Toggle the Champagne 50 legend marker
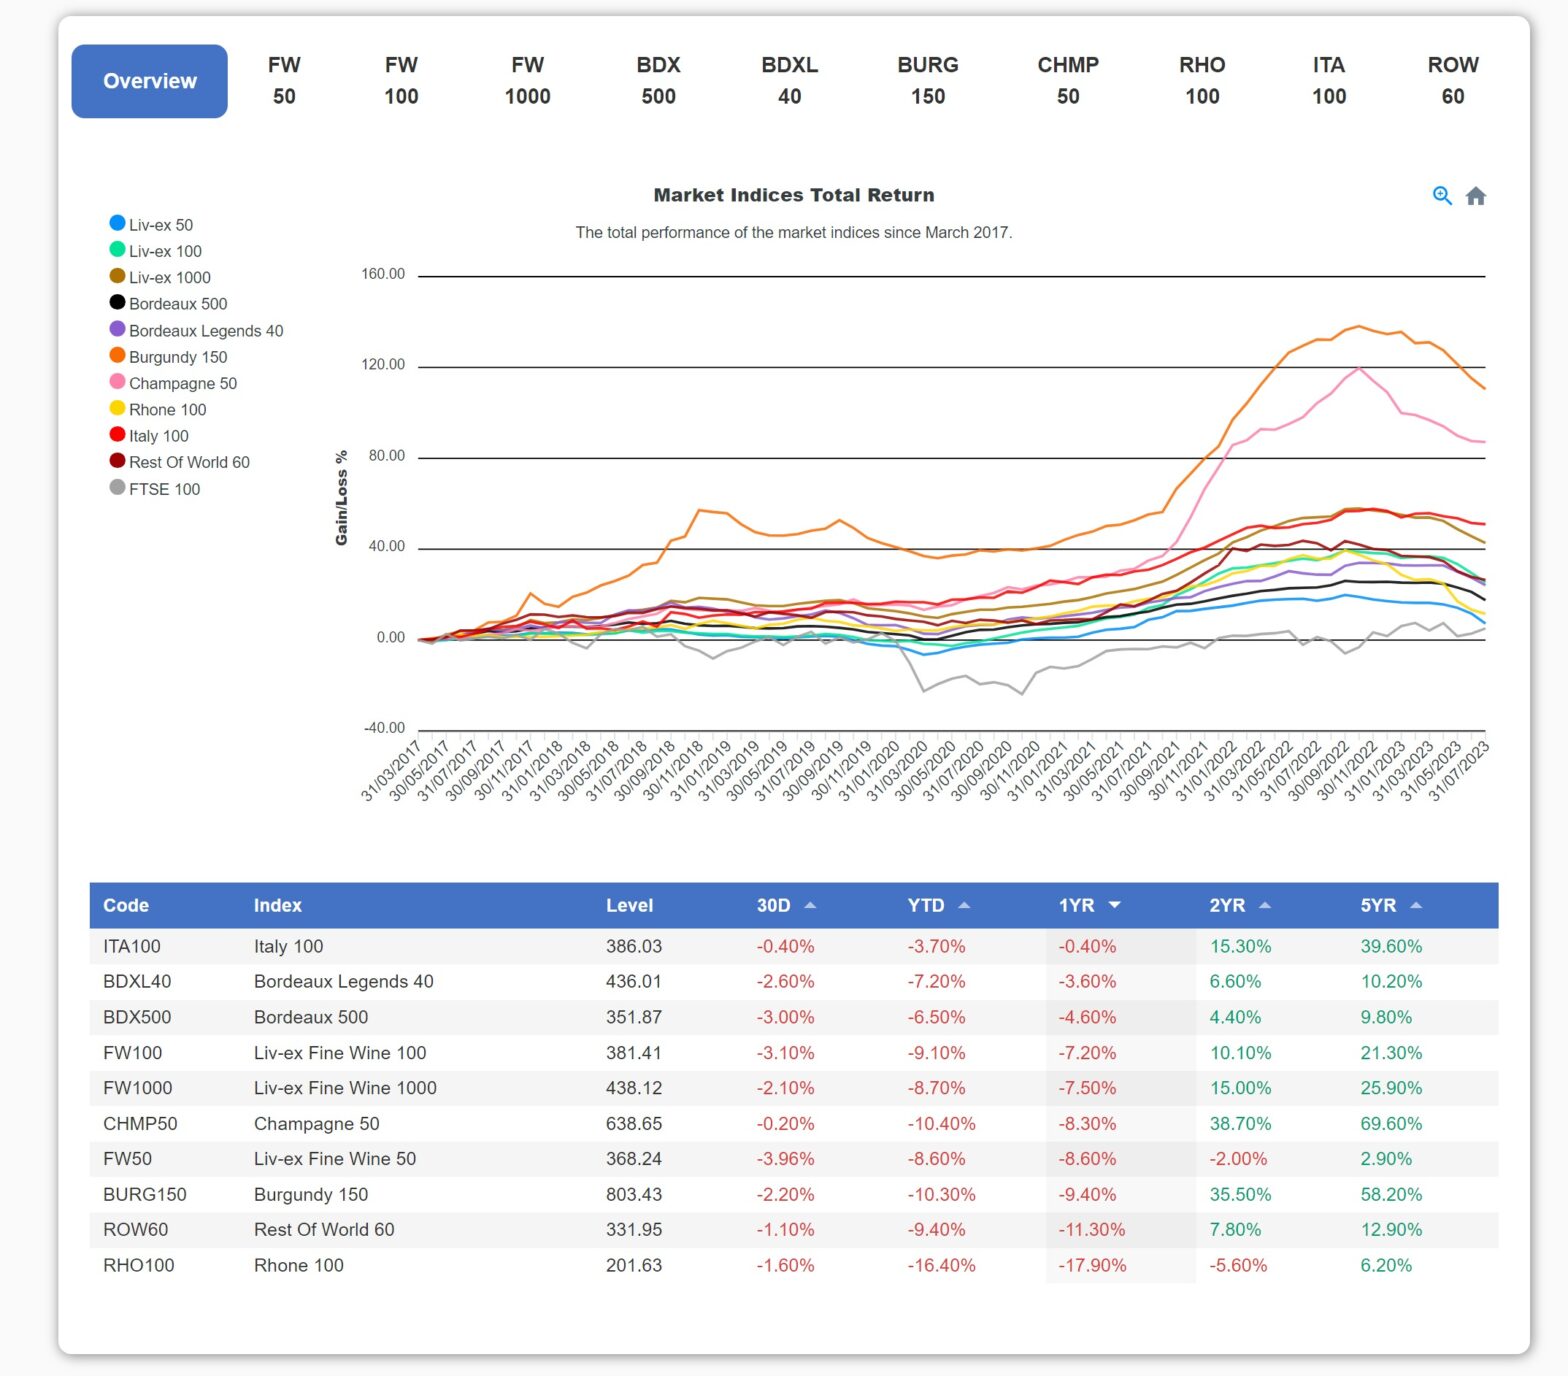Image resolution: width=1568 pixels, height=1376 pixels. pyautogui.click(x=117, y=382)
